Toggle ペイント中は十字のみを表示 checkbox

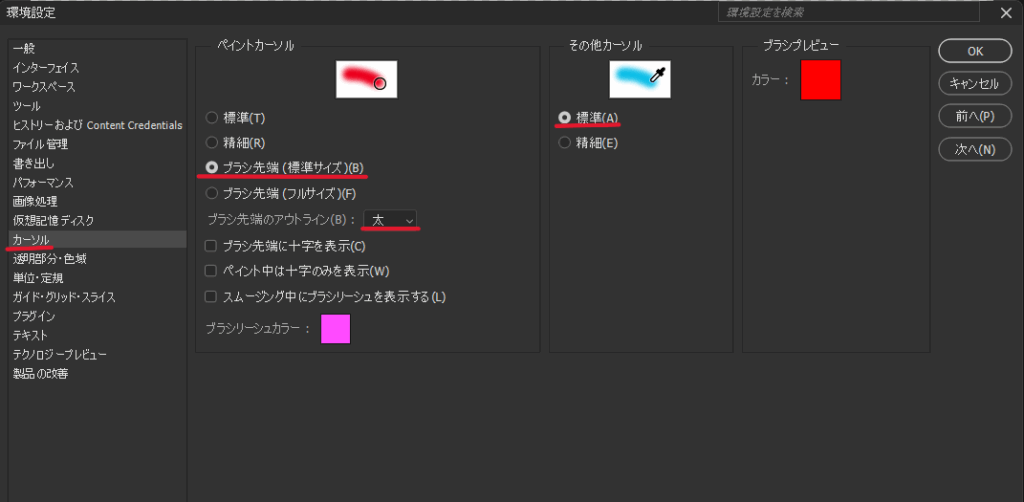click(x=211, y=271)
